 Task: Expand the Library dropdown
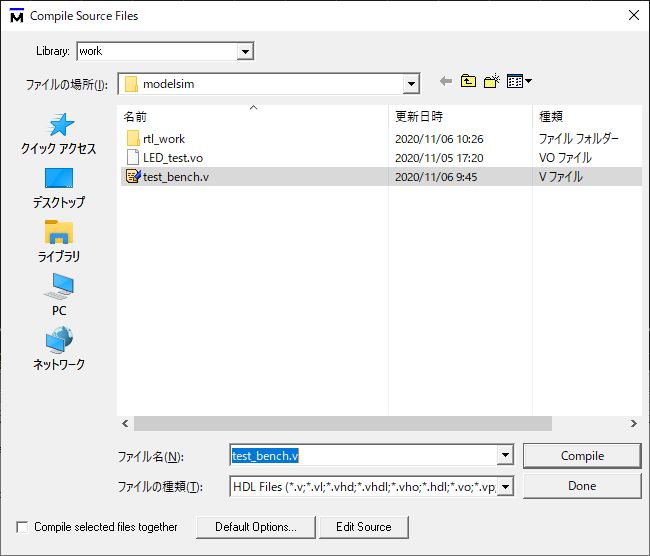pos(245,51)
